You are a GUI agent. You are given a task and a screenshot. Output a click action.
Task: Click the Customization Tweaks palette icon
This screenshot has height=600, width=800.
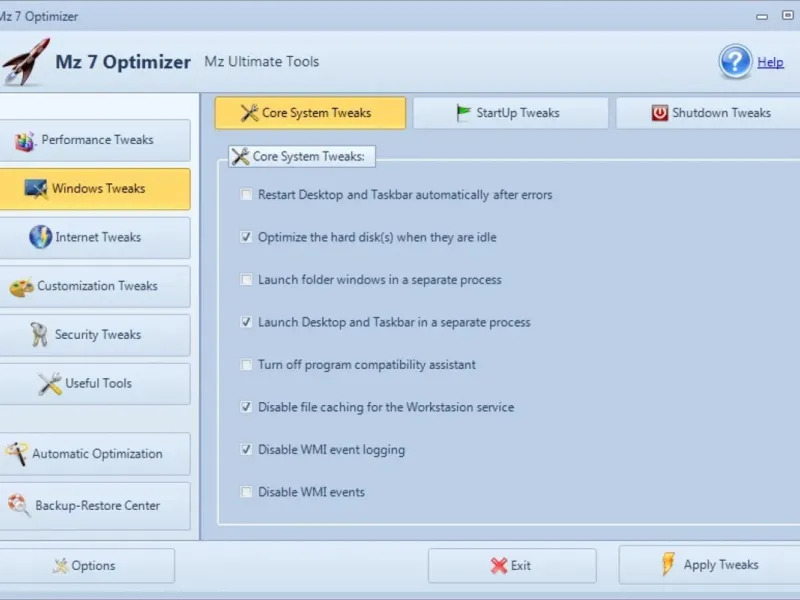pyautogui.click(x=21, y=287)
